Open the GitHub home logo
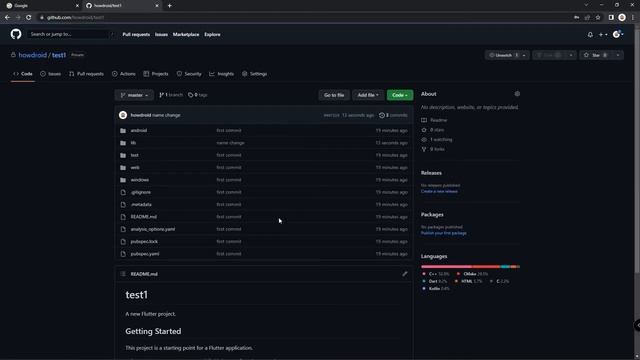 [16, 34]
